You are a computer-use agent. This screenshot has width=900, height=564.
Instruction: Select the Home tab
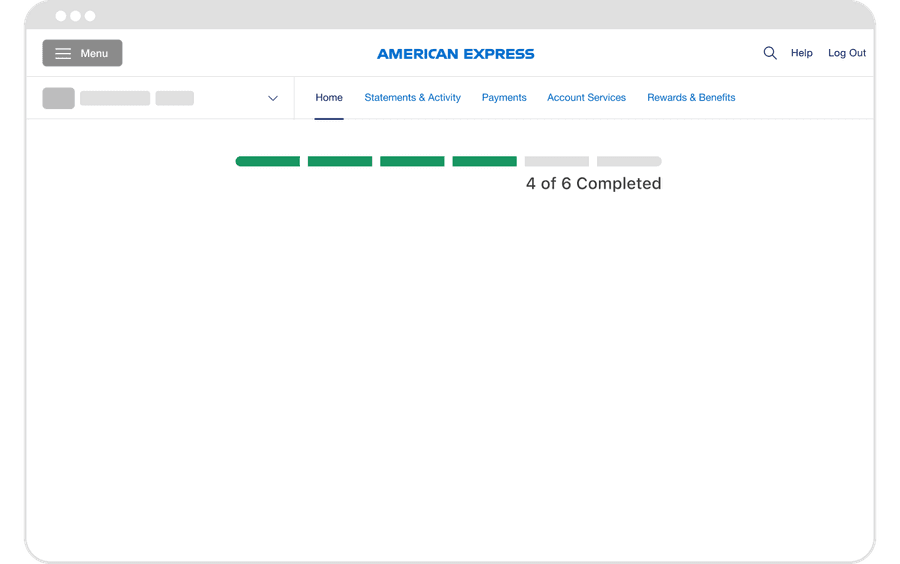[x=329, y=98]
